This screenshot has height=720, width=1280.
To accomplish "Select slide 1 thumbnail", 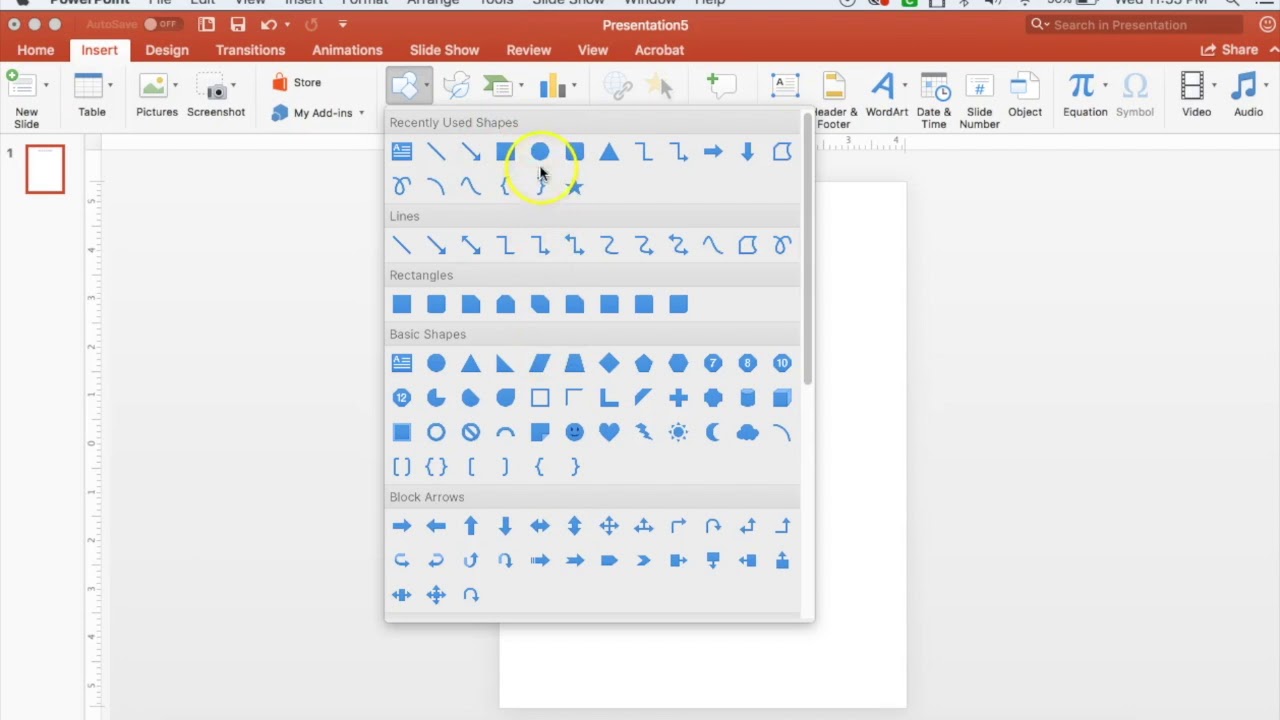I will 45,169.
